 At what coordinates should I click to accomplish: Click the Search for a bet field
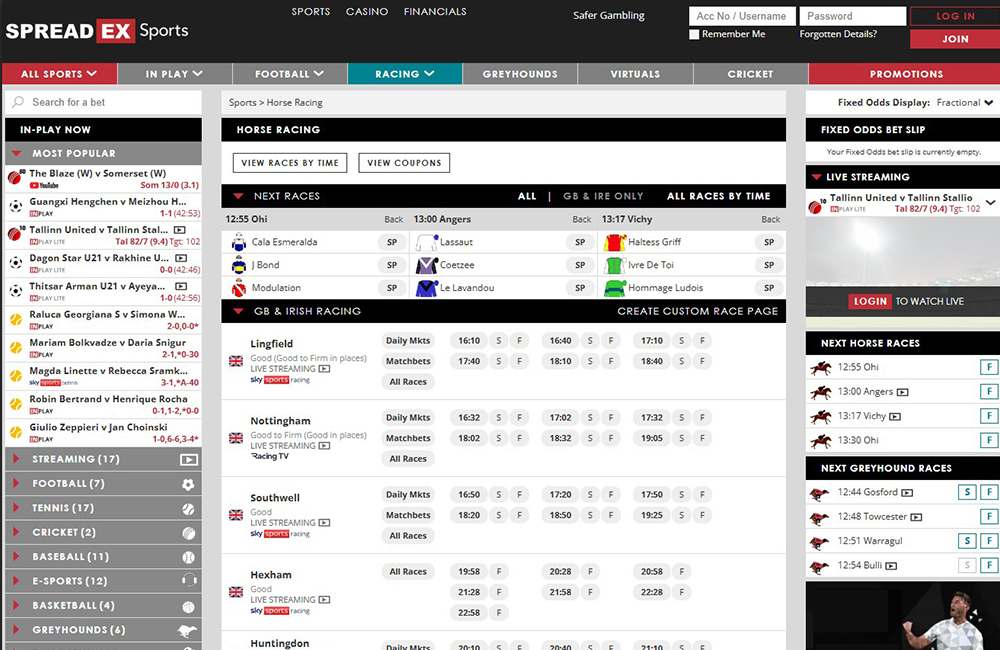[x=103, y=102]
